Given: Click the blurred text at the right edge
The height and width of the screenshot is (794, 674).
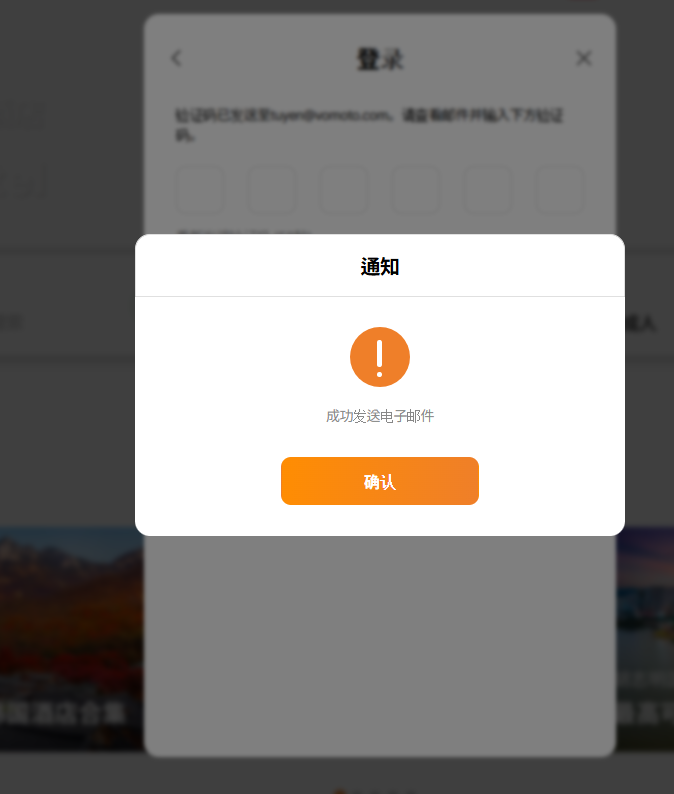Looking at the screenshot, I should point(641,323).
